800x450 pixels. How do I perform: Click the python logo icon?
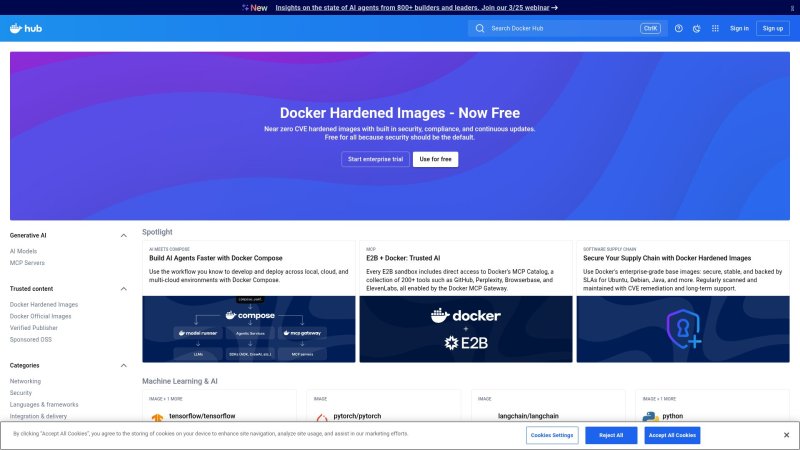pyautogui.click(x=651, y=417)
